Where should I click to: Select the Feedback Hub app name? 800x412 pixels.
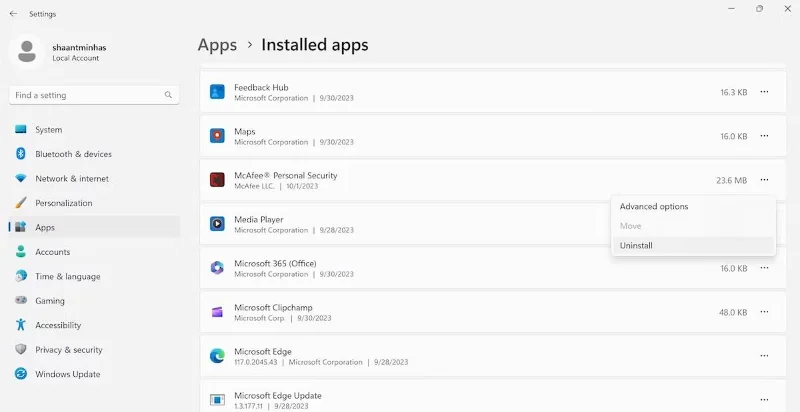[x=261, y=87]
